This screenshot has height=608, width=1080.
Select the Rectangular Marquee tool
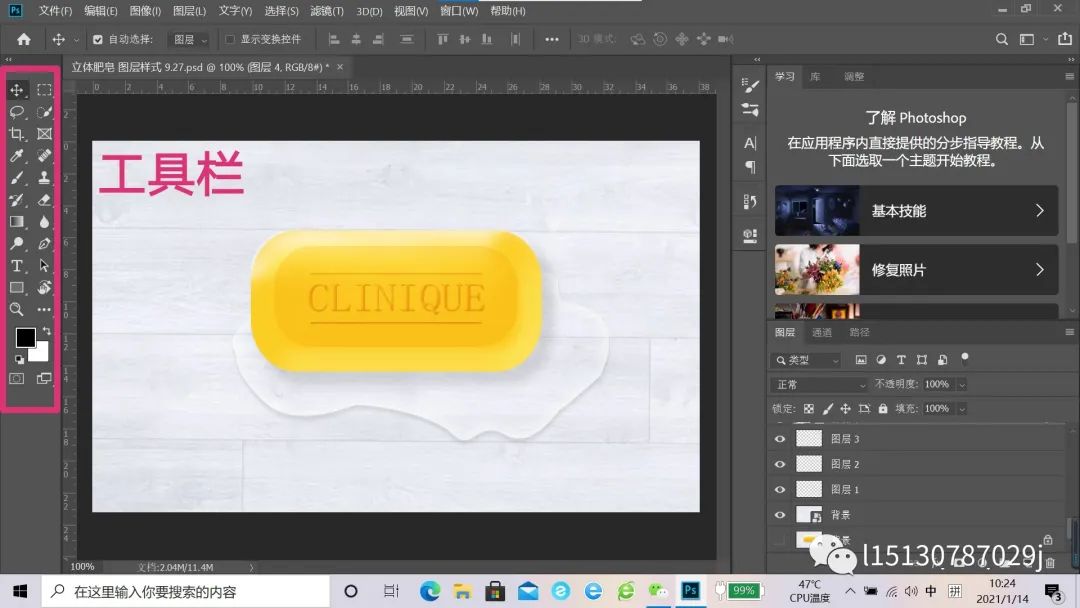(x=44, y=90)
